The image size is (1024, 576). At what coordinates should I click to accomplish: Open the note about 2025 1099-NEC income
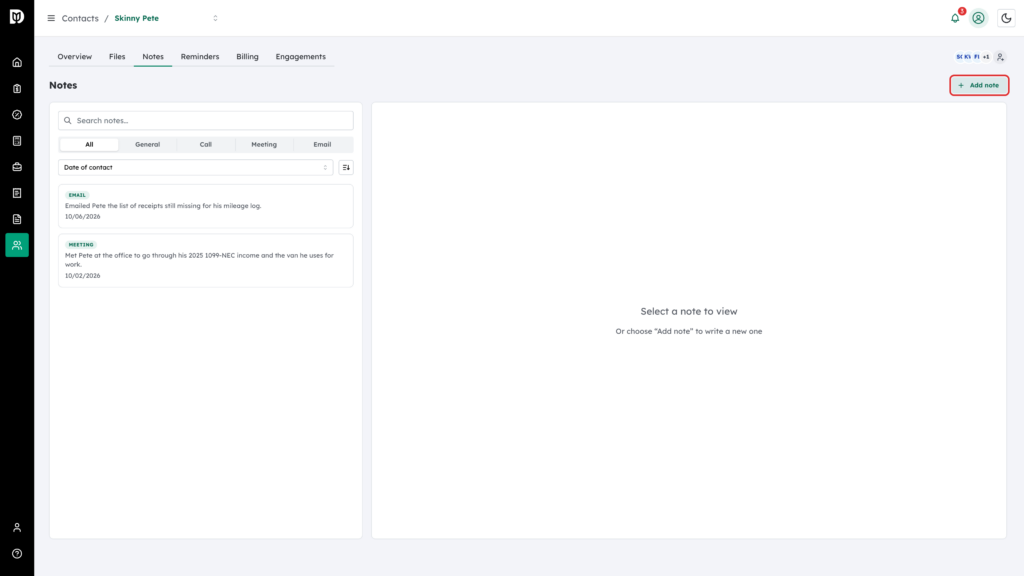[x=206, y=261]
